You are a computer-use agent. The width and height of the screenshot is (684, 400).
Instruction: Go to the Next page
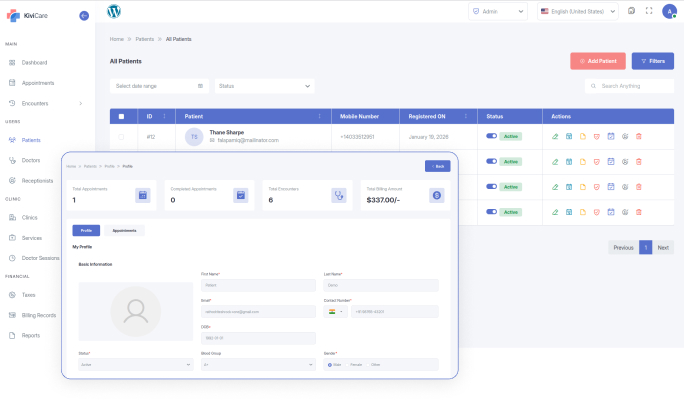tap(663, 248)
